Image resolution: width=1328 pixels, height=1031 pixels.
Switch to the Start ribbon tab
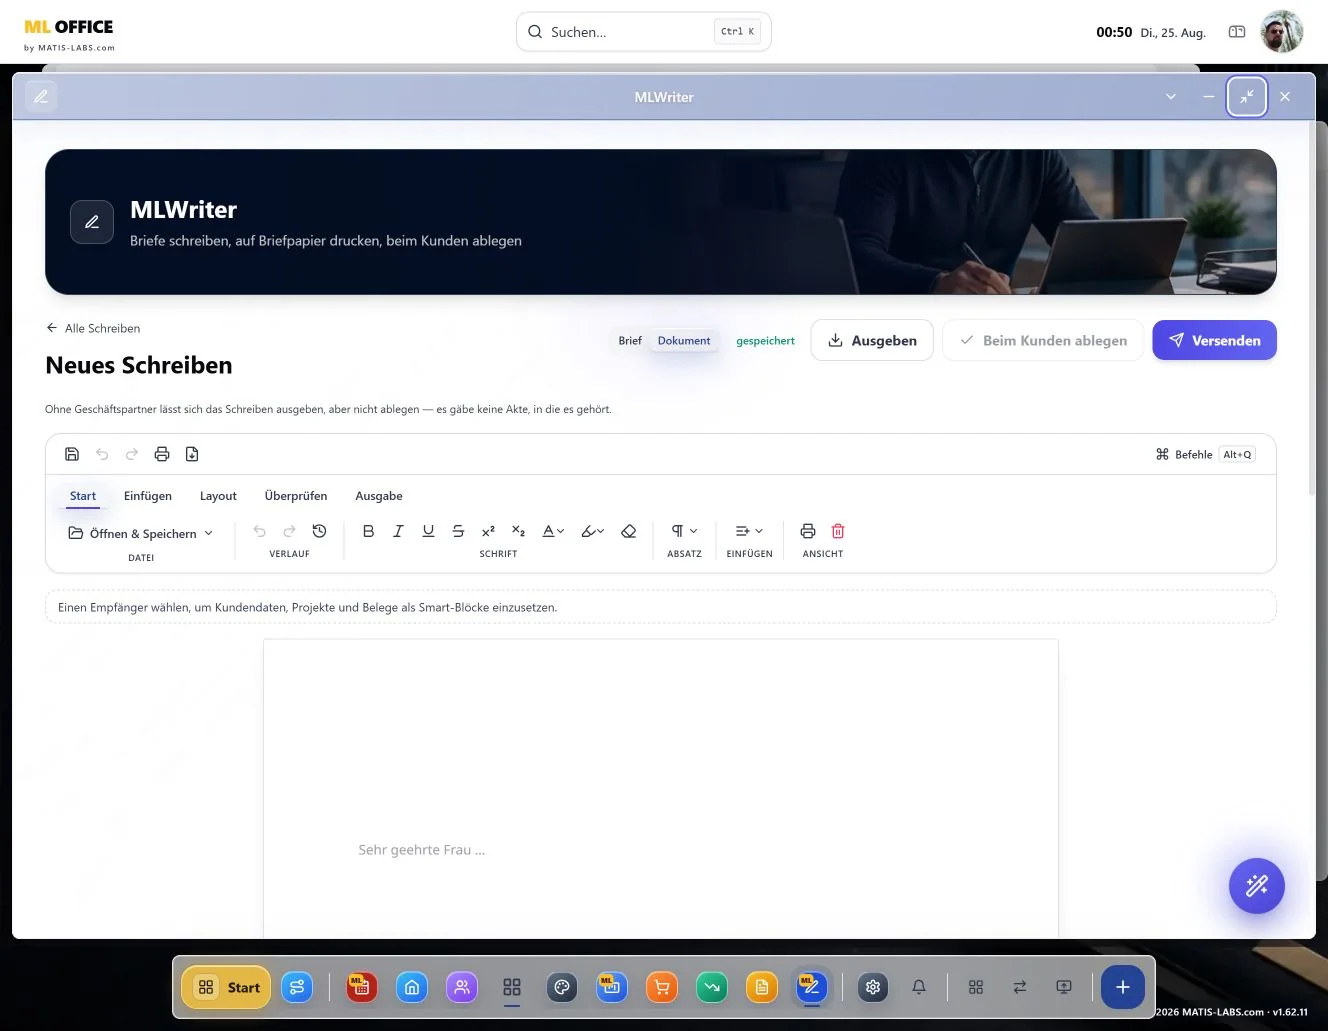[83, 496]
